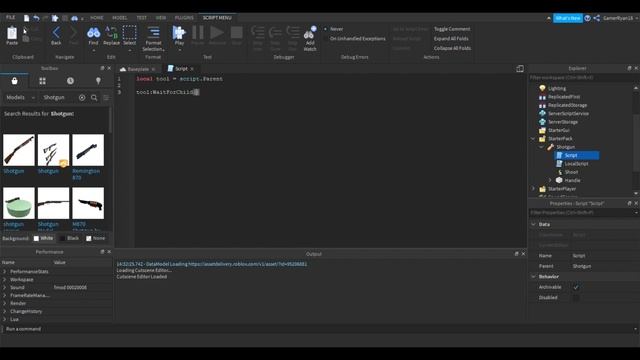Screen dimensions: 640x360
Task: Open Toolbox Recent clock icon
Action: (70, 81)
